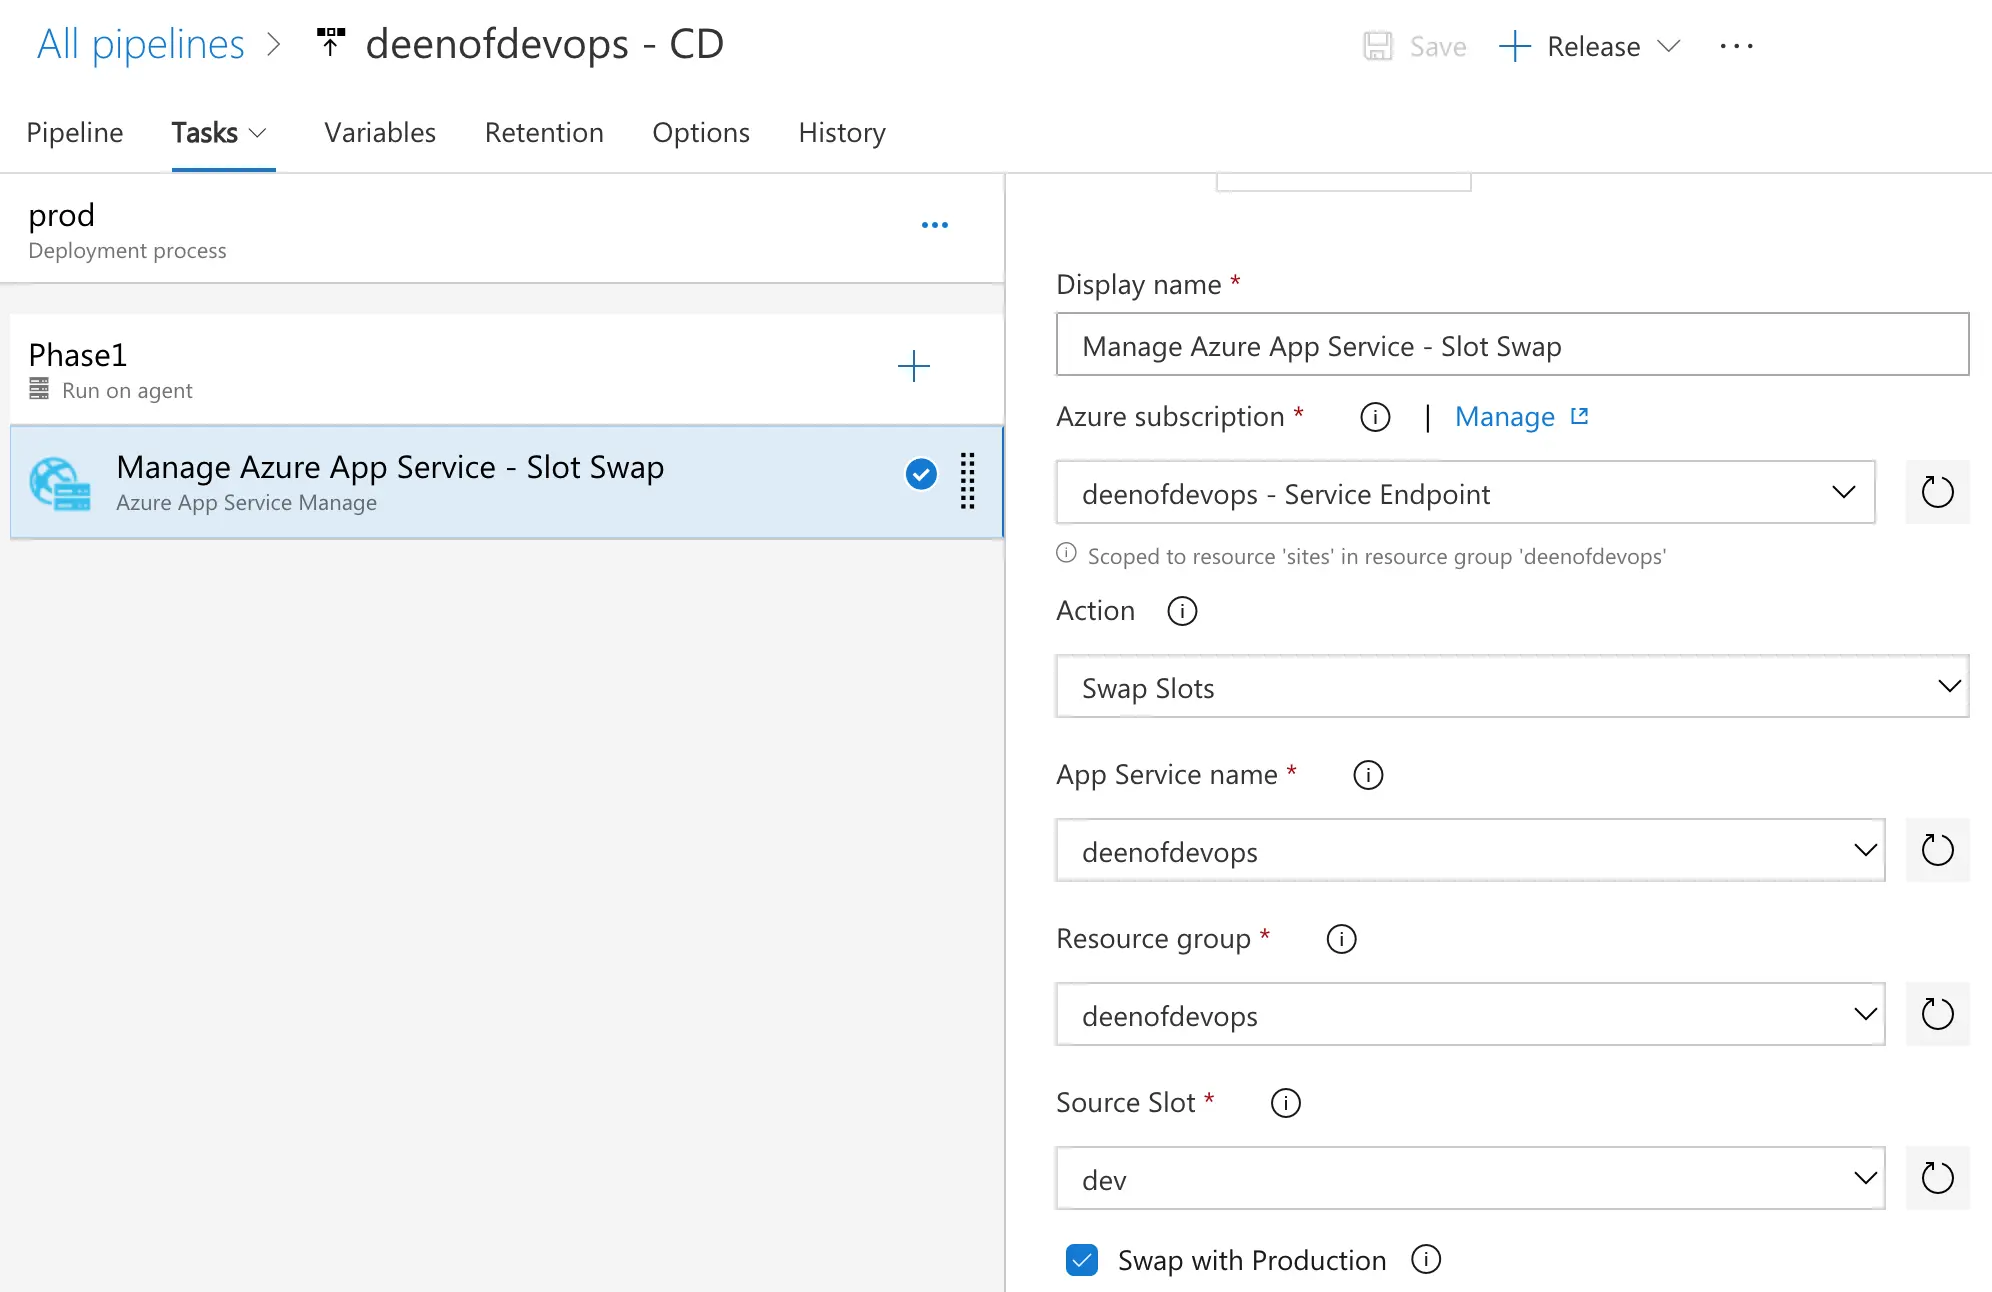1992x1292 pixels.
Task: Select the Phase1 Run on agent row
Action: pyautogui.click(x=507, y=369)
